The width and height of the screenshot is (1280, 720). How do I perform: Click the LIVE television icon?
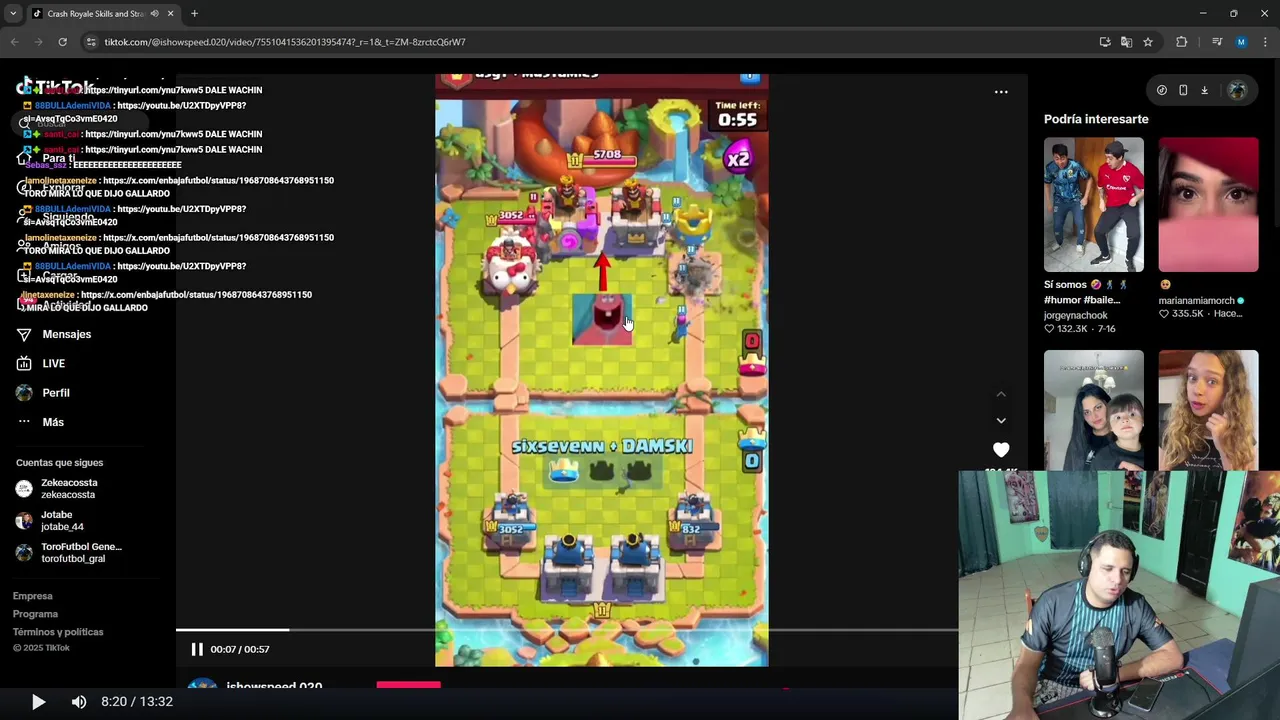pos(24,364)
